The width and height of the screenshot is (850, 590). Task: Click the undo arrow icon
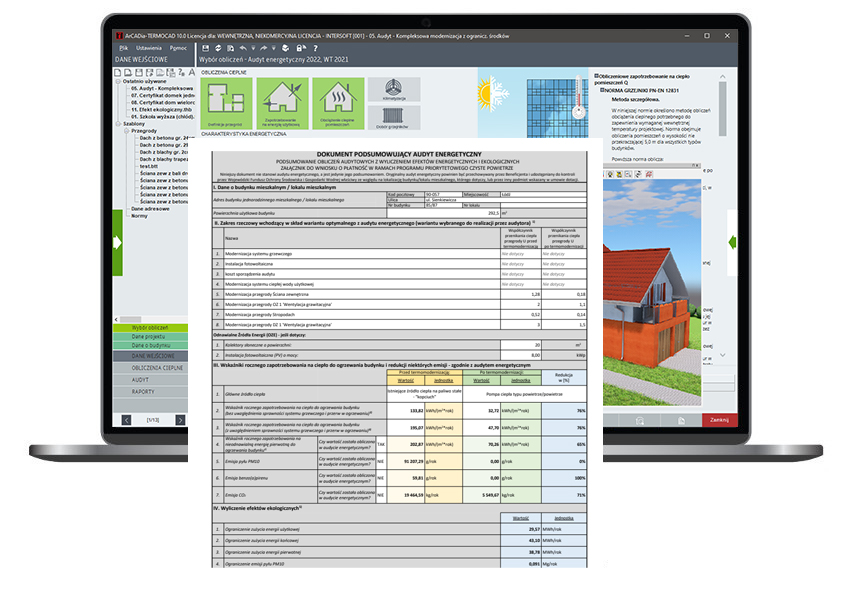[x=243, y=48]
